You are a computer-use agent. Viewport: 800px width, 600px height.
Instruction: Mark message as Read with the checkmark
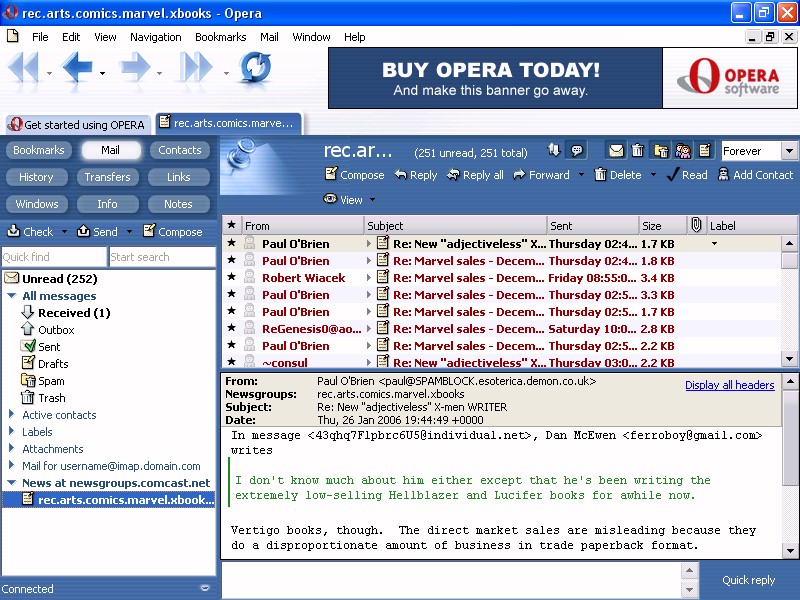coord(687,175)
